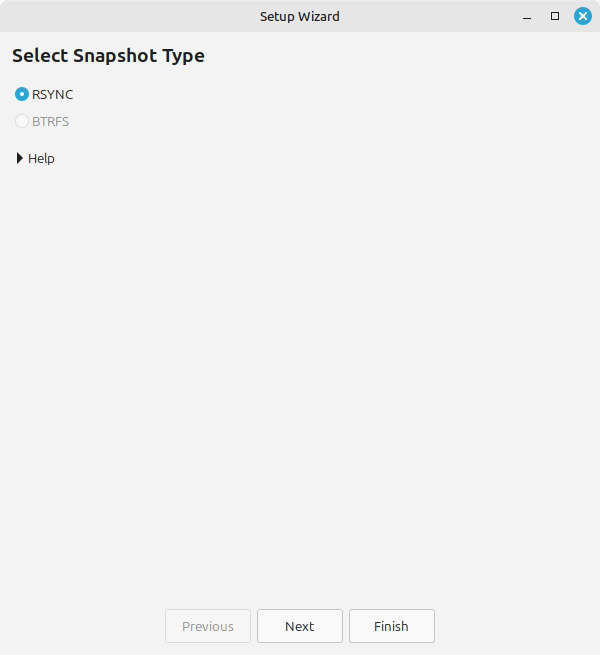600x655 pixels.
Task: Minimize the Setup Wizard window
Action: pos(527,17)
